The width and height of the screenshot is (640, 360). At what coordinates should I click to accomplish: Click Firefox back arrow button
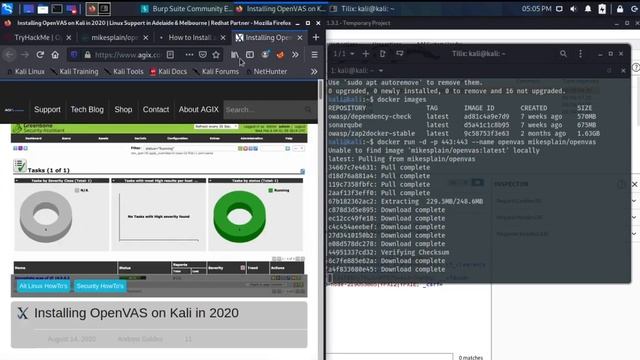point(9,55)
